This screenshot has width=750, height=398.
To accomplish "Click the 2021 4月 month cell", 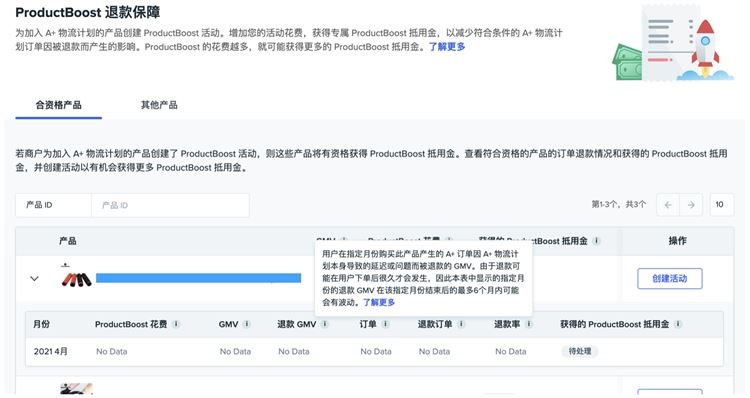I will pos(50,351).
